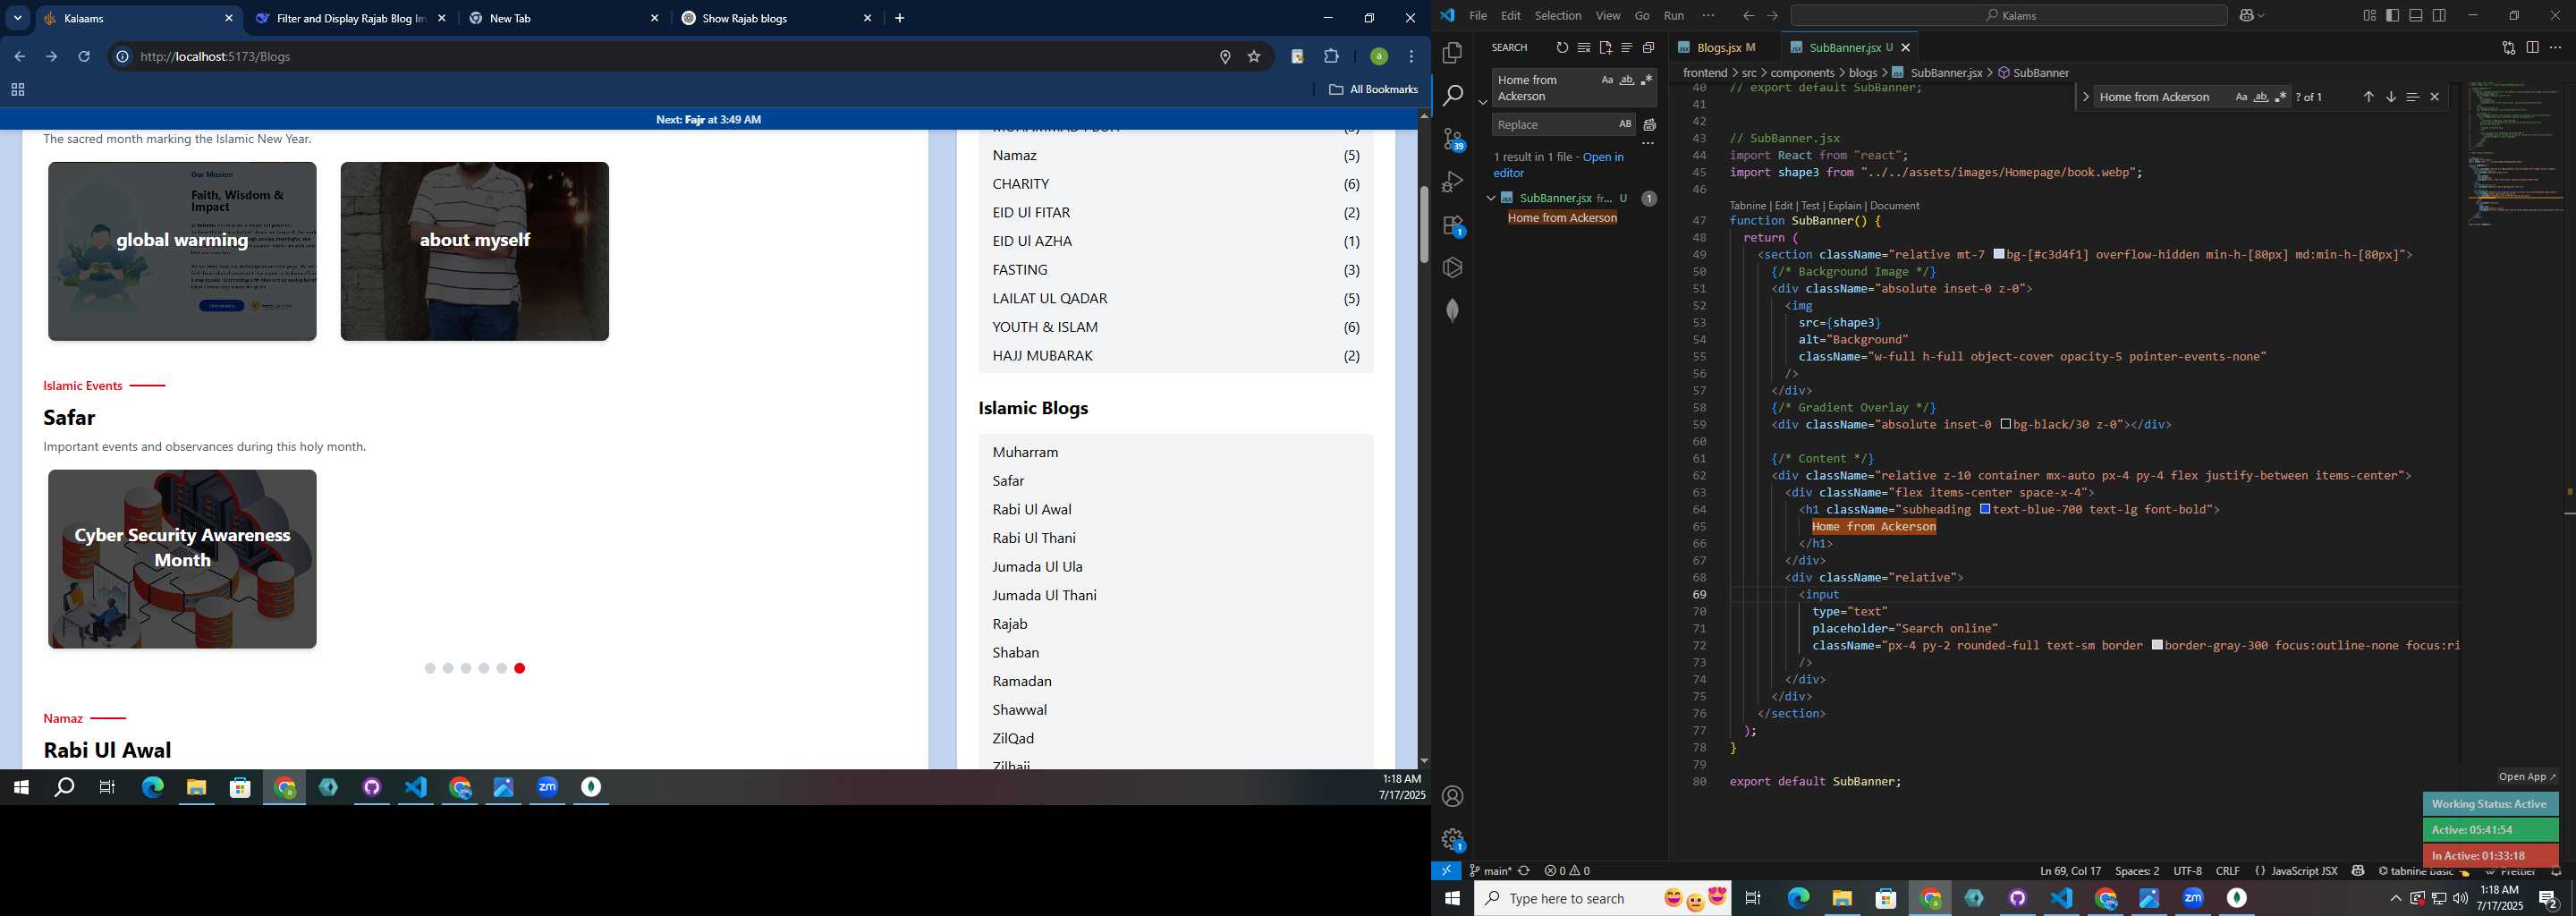Toggle Match Whole Word in Search panel
This screenshot has height=916, width=2576.
[1627, 80]
